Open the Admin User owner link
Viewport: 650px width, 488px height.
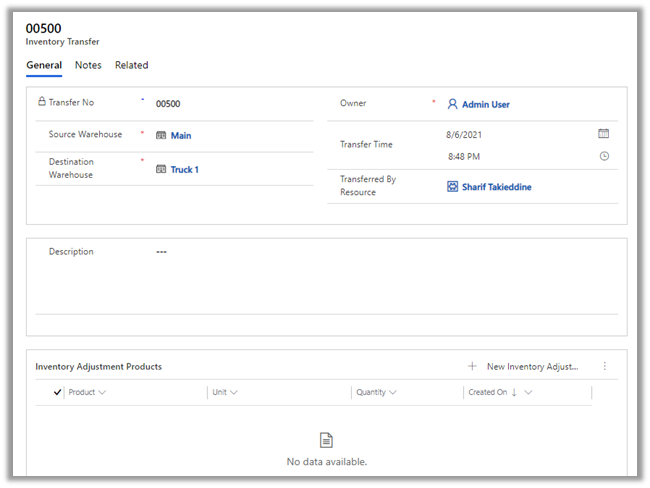pyautogui.click(x=485, y=104)
